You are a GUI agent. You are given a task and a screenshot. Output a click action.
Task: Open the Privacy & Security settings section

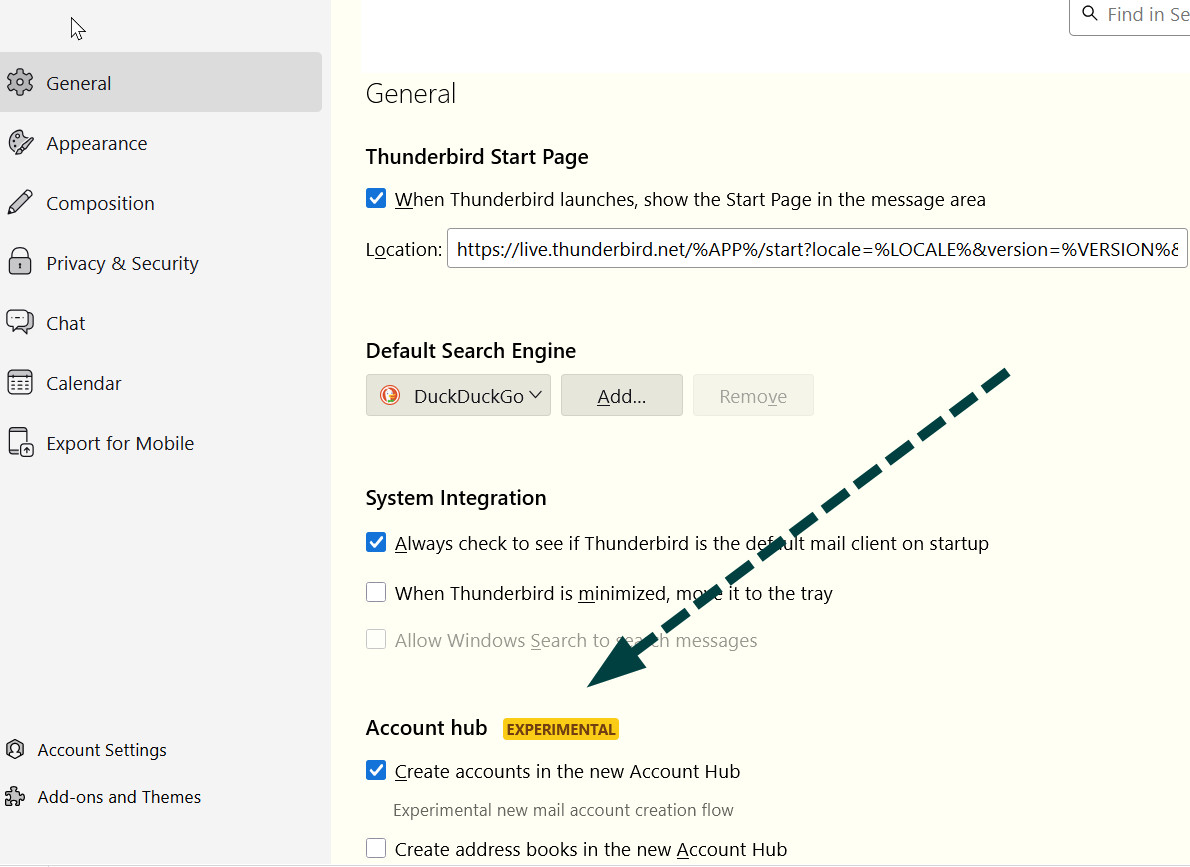122,263
